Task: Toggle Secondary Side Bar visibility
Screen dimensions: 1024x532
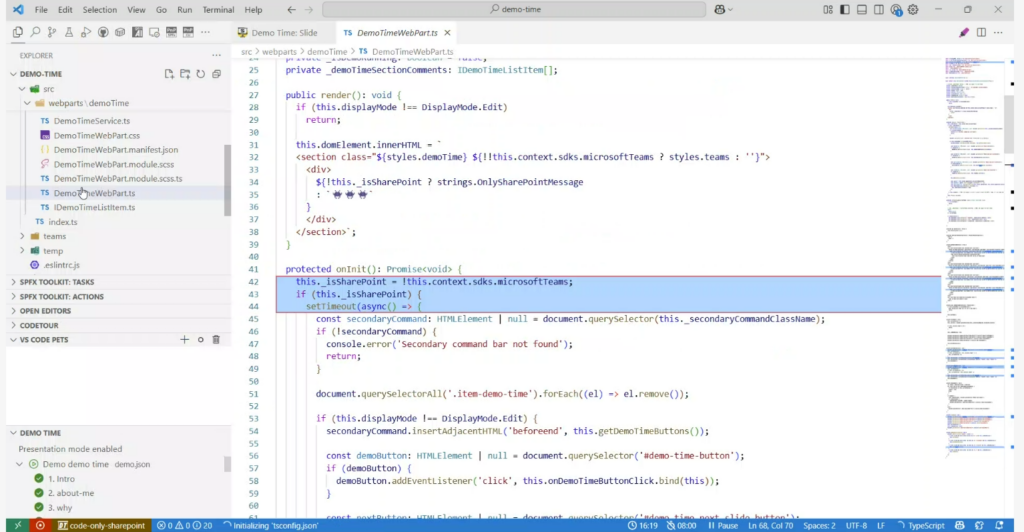Action: pyautogui.click(x=879, y=9)
